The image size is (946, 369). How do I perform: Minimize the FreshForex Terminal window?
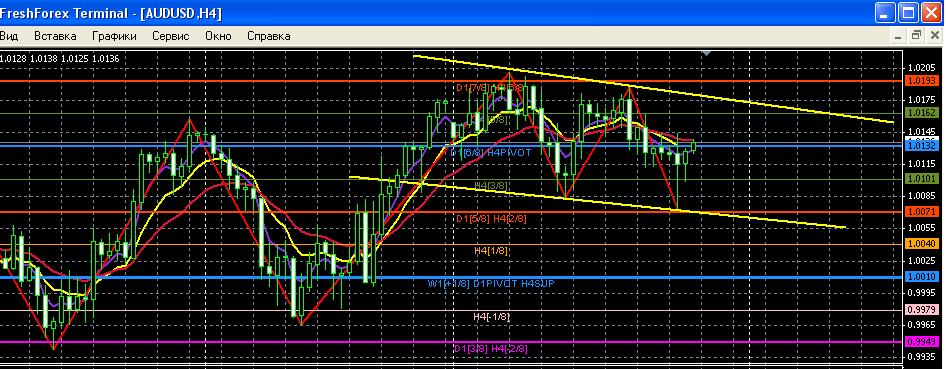click(886, 12)
